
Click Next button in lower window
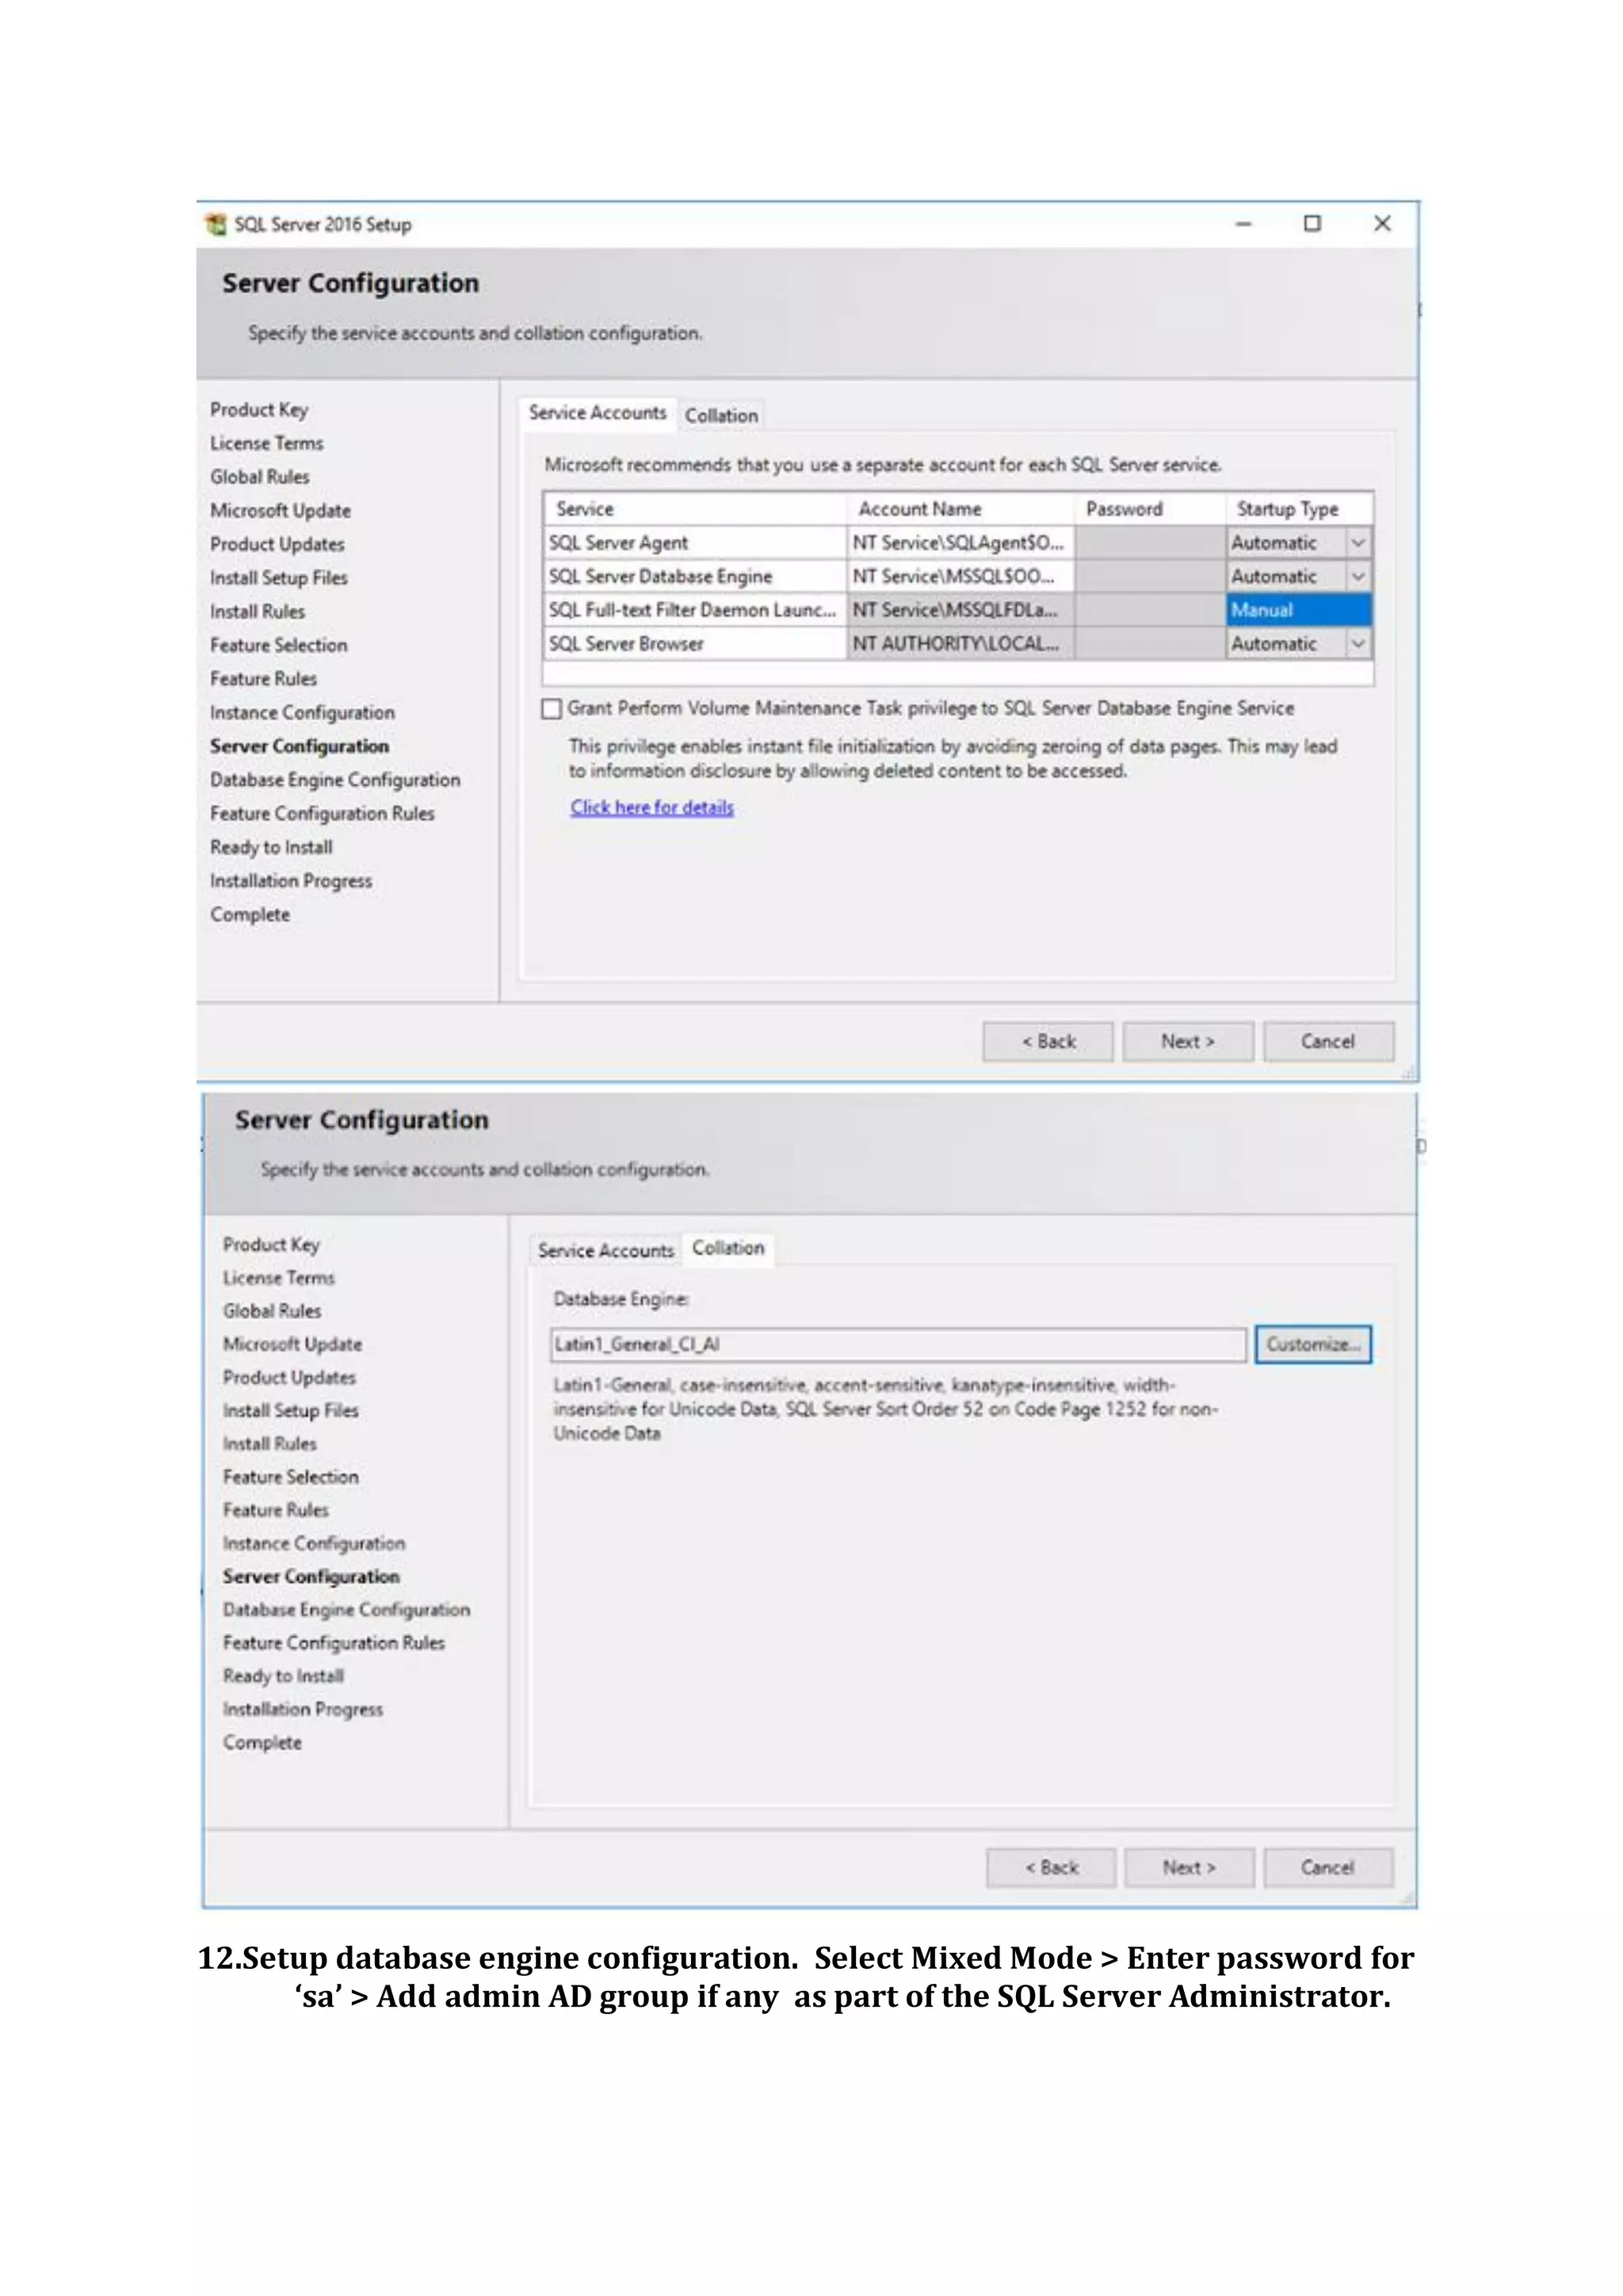click(1189, 1867)
